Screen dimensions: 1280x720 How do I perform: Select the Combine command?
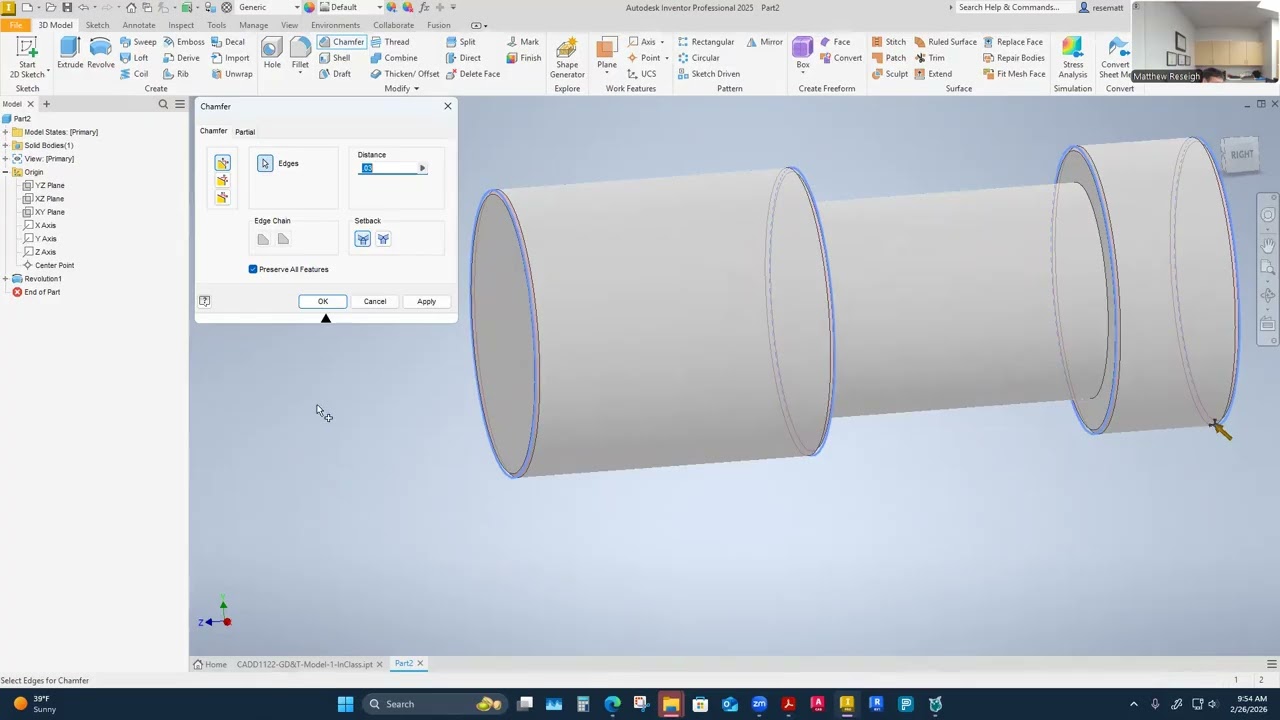click(393, 58)
